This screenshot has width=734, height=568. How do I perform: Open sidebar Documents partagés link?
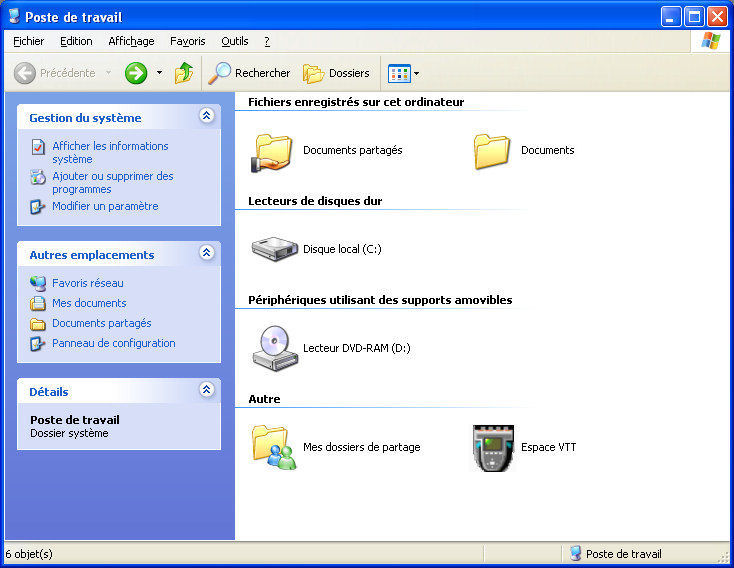(102, 323)
